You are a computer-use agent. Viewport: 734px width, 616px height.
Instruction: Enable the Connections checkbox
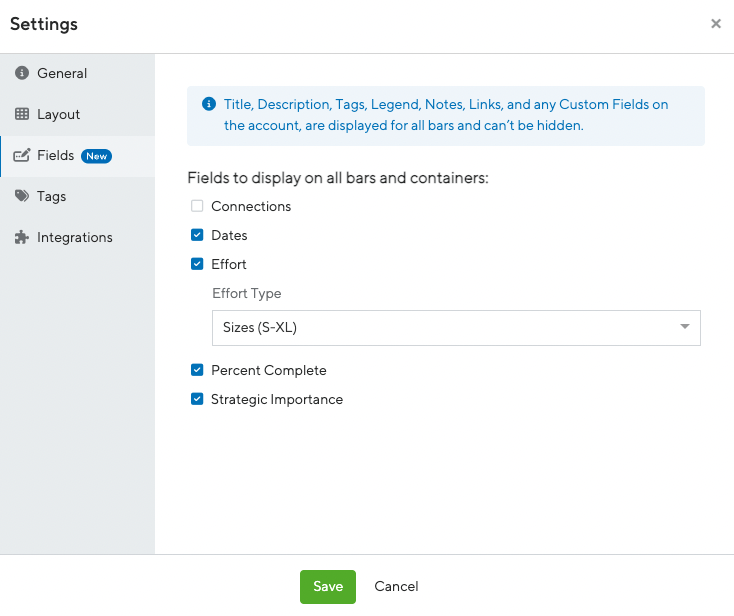click(x=197, y=206)
